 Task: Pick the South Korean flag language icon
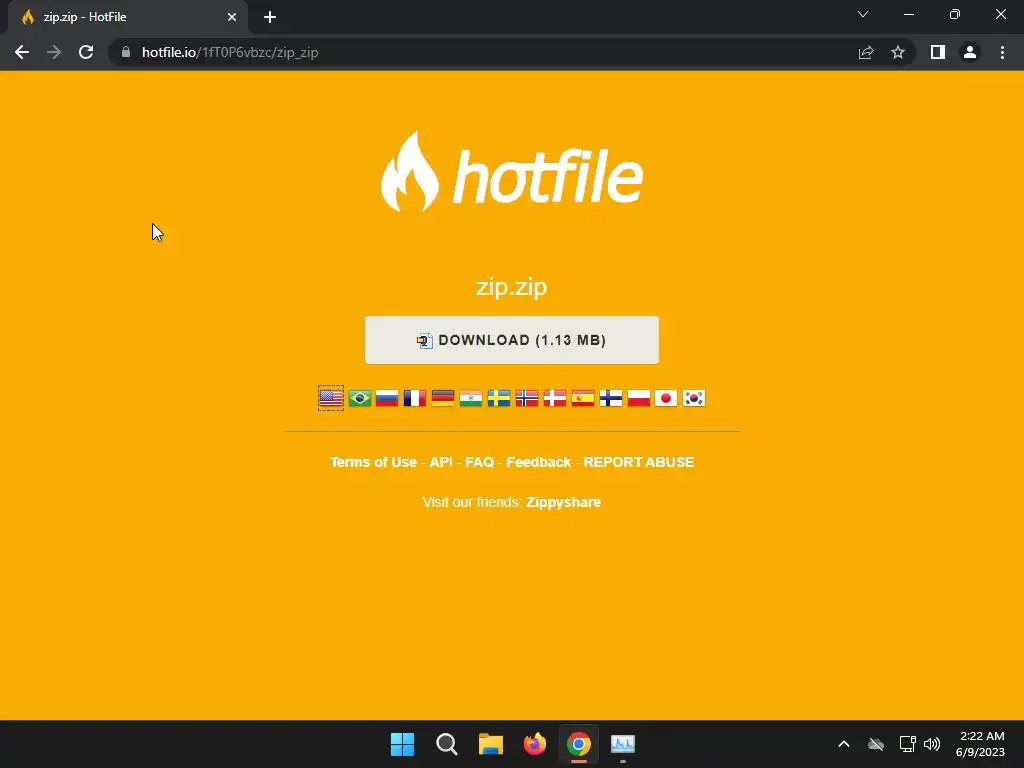click(694, 398)
